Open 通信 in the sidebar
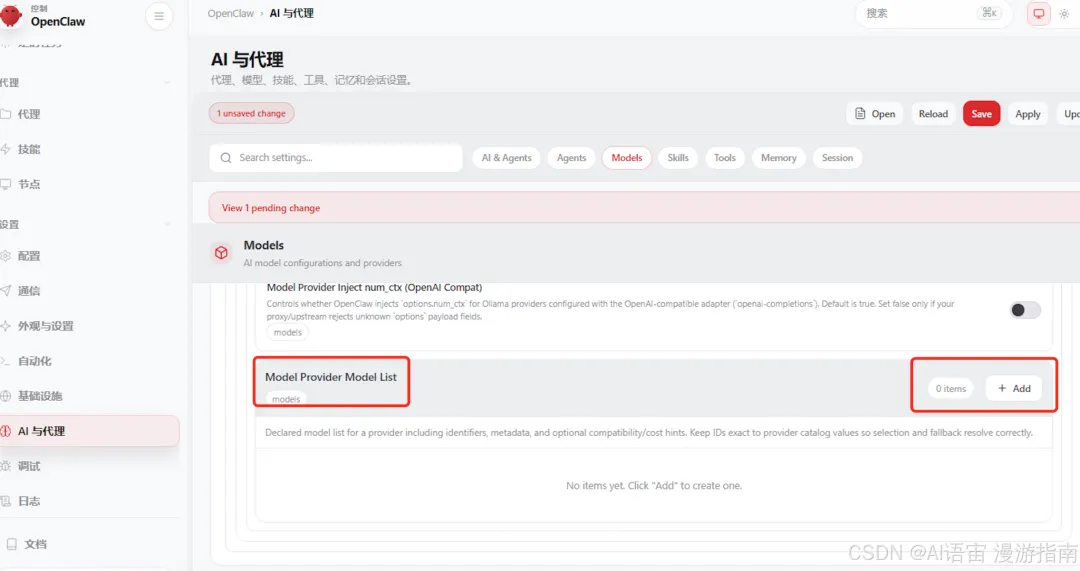This screenshot has width=1080, height=571. (90, 291)
